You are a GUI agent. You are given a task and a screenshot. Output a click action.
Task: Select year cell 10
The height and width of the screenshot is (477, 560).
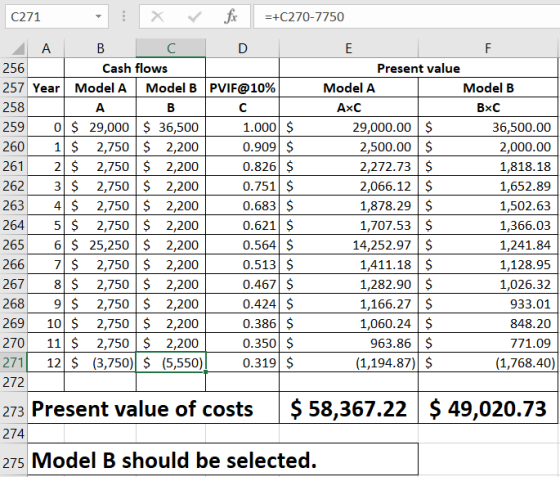(46, 323)
